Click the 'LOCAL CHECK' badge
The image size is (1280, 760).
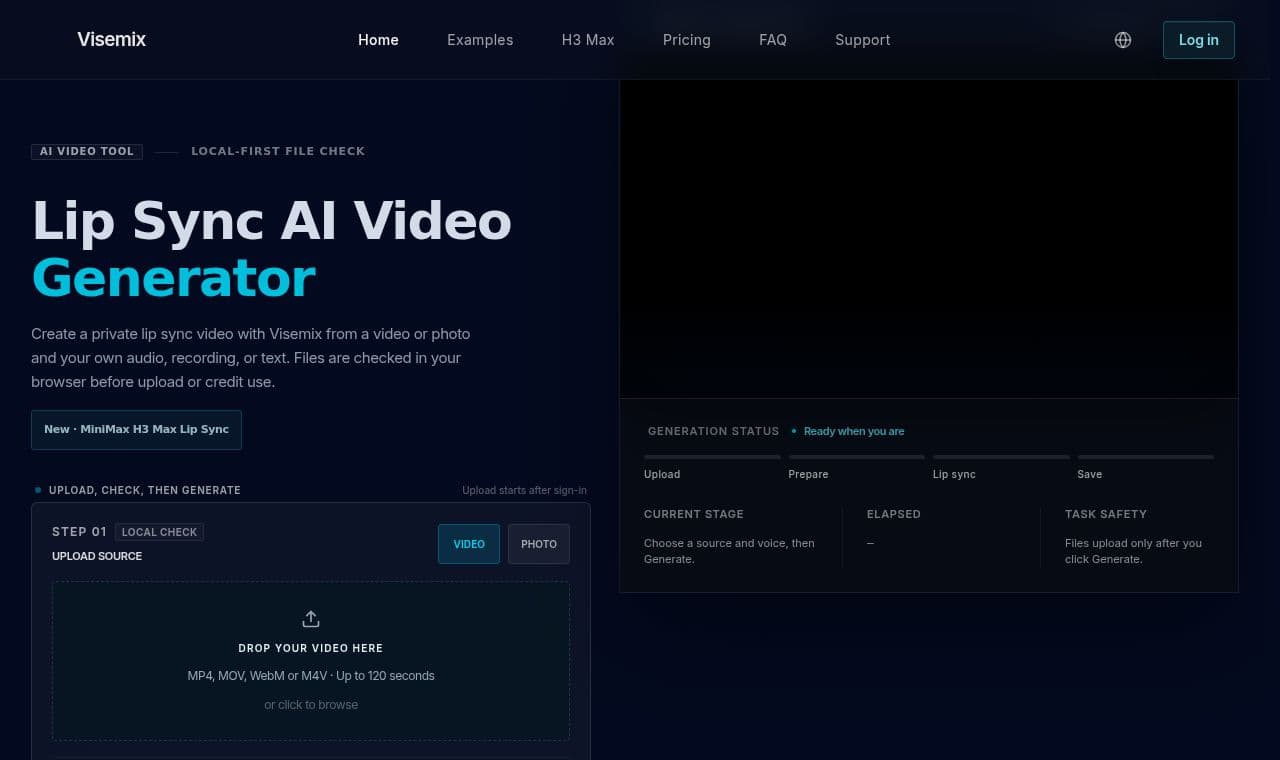159,532
